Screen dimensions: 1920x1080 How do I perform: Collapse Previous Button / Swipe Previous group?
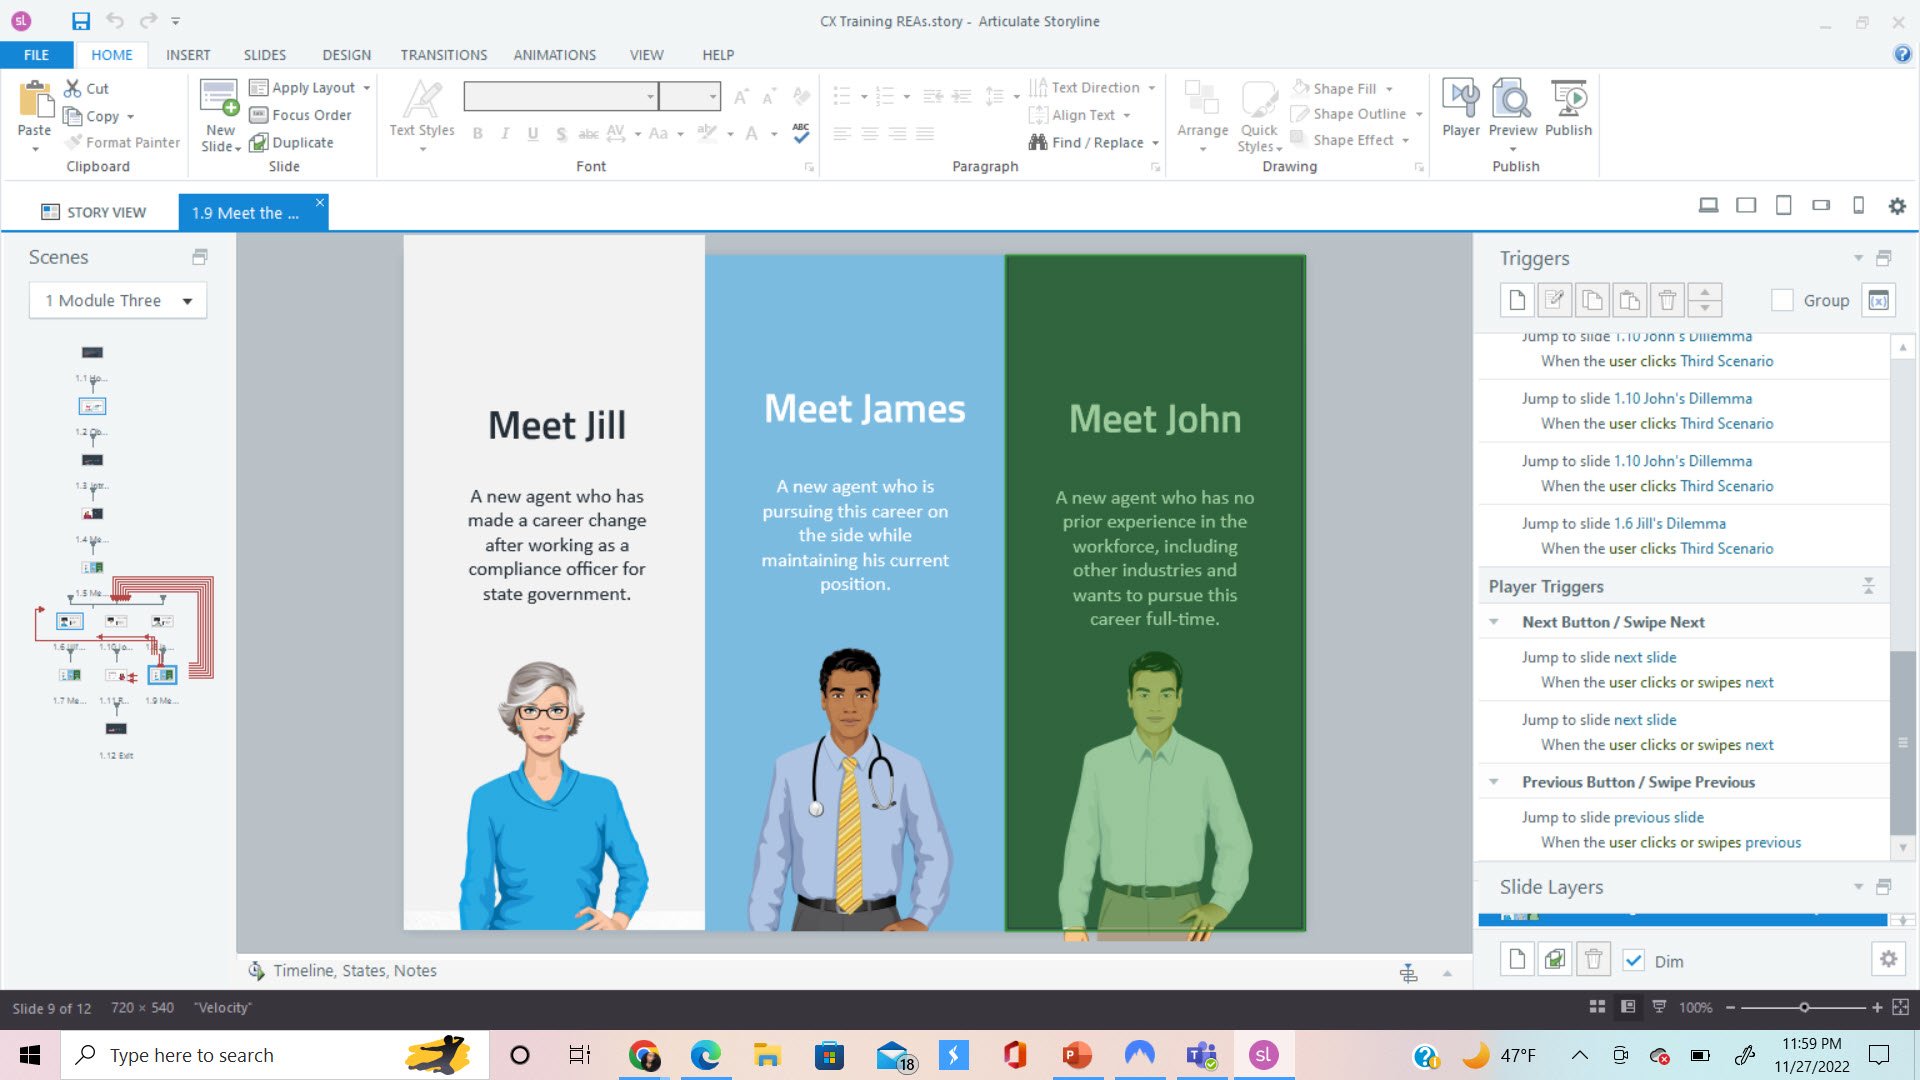pos(1493,782)
